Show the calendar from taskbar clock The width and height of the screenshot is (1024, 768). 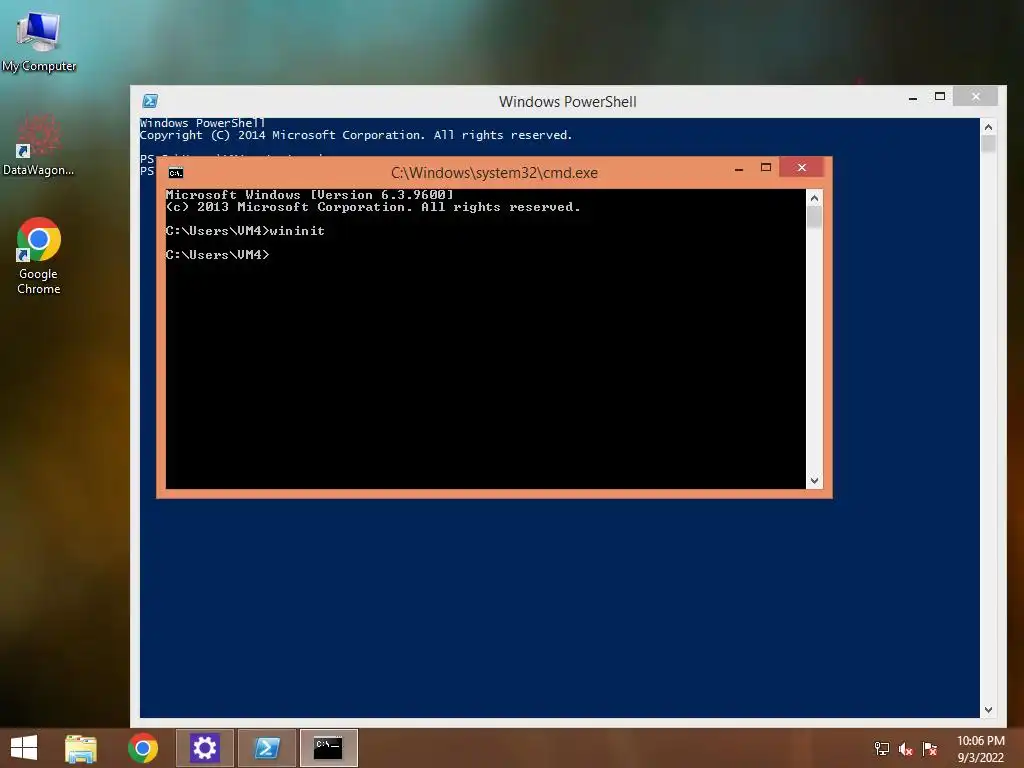click(980, 749)
